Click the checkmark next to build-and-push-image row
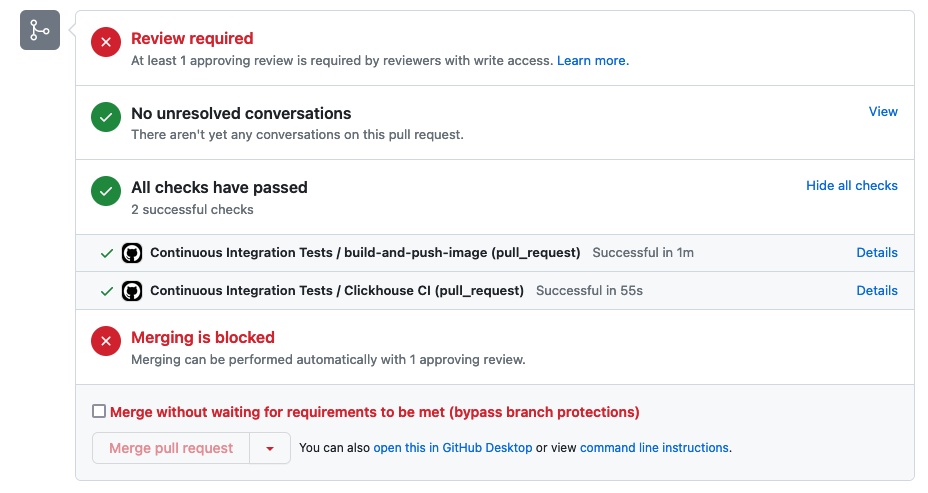928x493 pixels. pyautogui.click(x=107, y=253)
